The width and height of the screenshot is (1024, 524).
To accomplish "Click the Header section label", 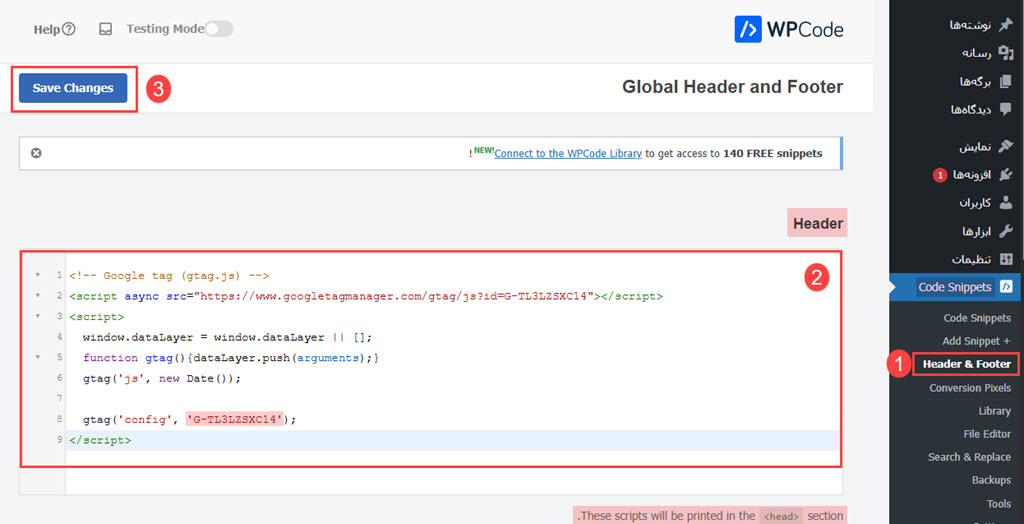I will (x=818, y=223).
